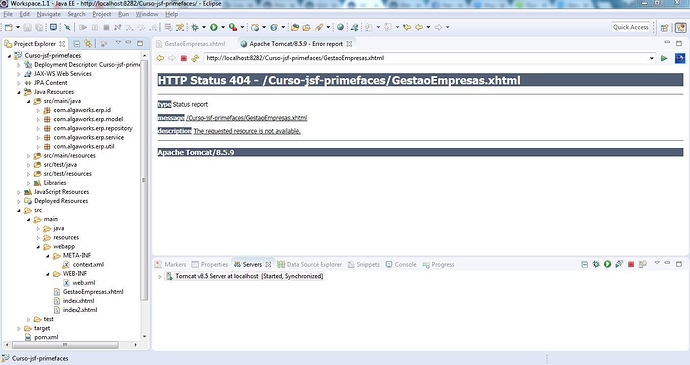Click browser Back arrow in internal browser

click(x=160, y=58)
